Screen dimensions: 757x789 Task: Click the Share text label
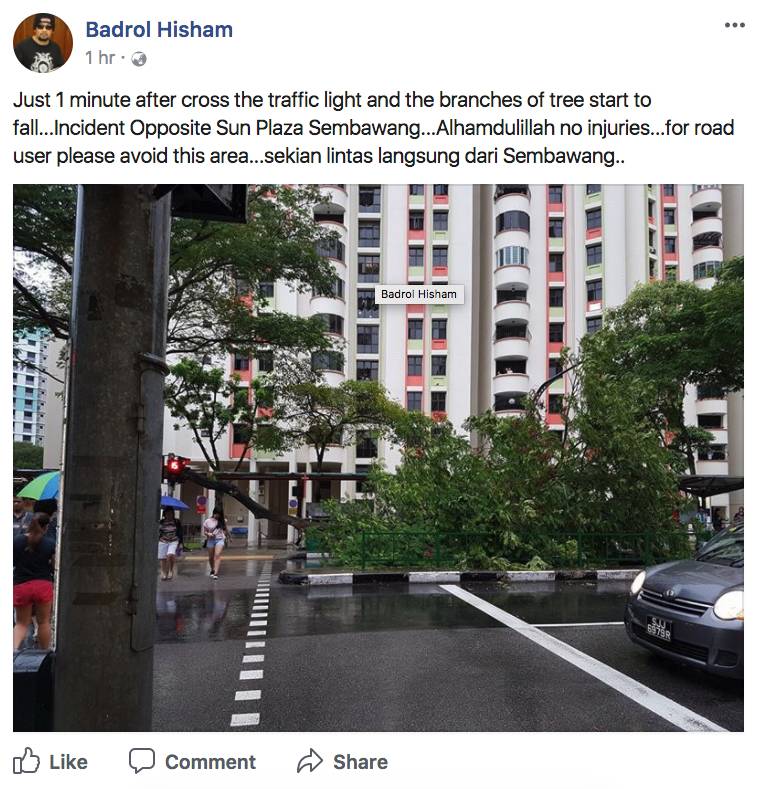point(360,762)
